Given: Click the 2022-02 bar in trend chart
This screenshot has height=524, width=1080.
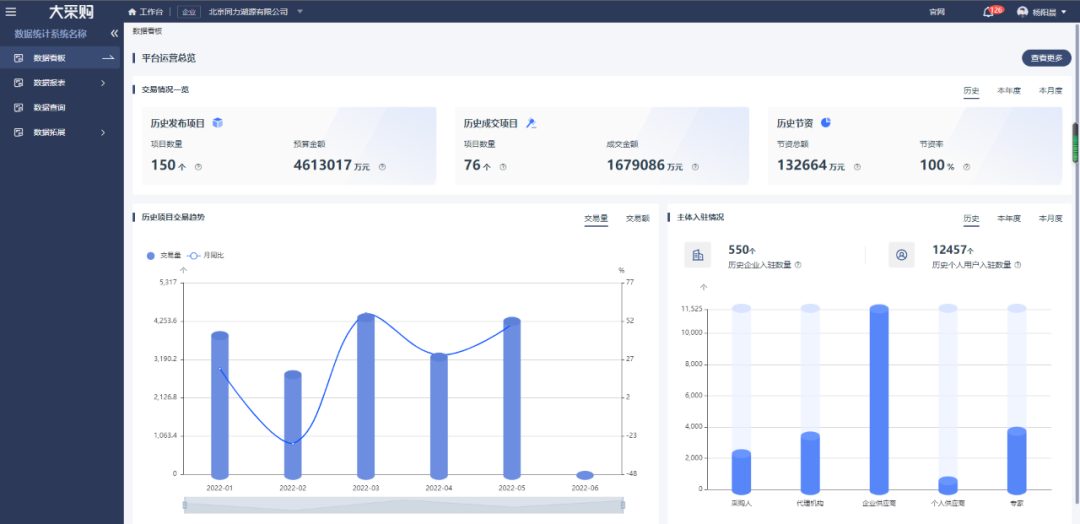Looking at the screenshot, I should [x=293, y=425].
